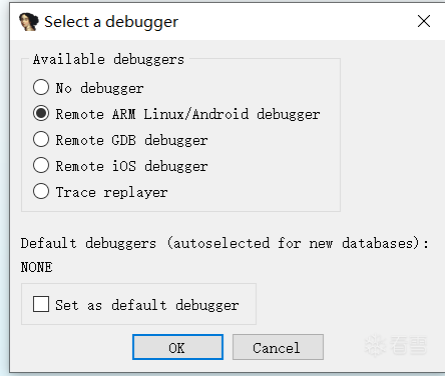Screen dimensions: 445x376
Task: Dismiss dialog using the Cancel button
Action: 278,347
